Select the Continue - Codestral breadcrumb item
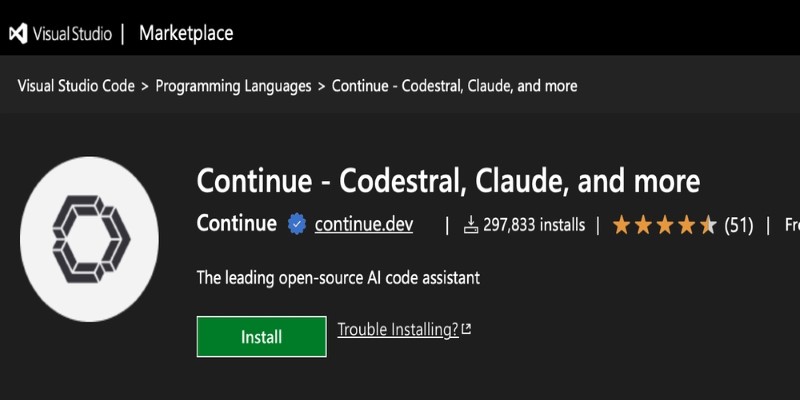800x400 pixels. pyautogui.click(x=455, y=86)
